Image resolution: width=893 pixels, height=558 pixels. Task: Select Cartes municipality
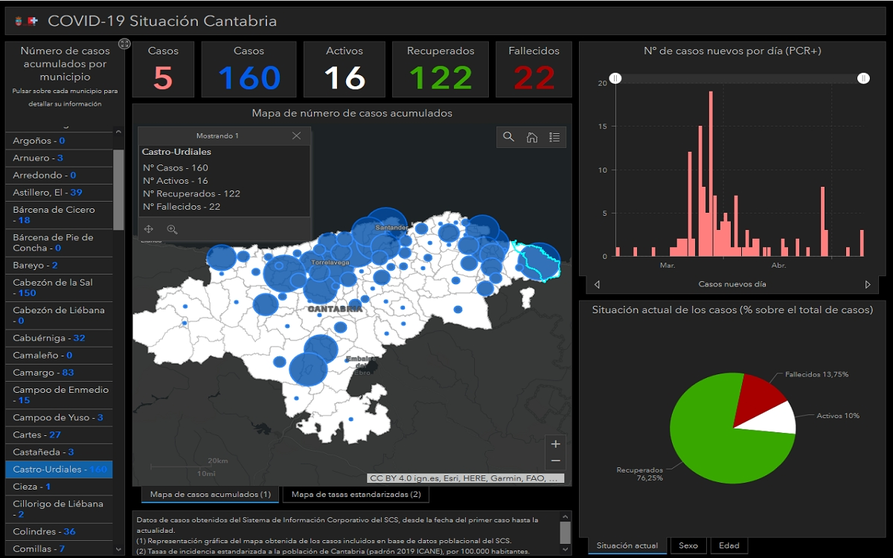tap(59, 434)
